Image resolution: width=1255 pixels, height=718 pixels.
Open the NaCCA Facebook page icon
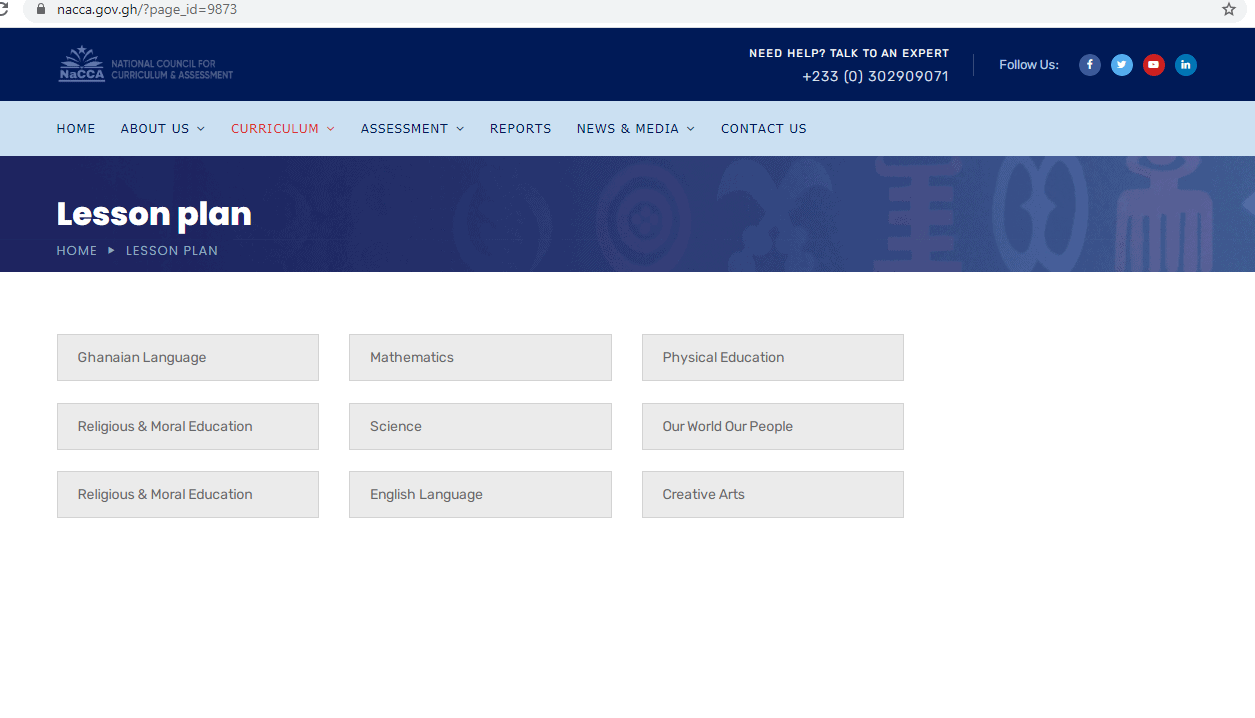pos(1090,65)
